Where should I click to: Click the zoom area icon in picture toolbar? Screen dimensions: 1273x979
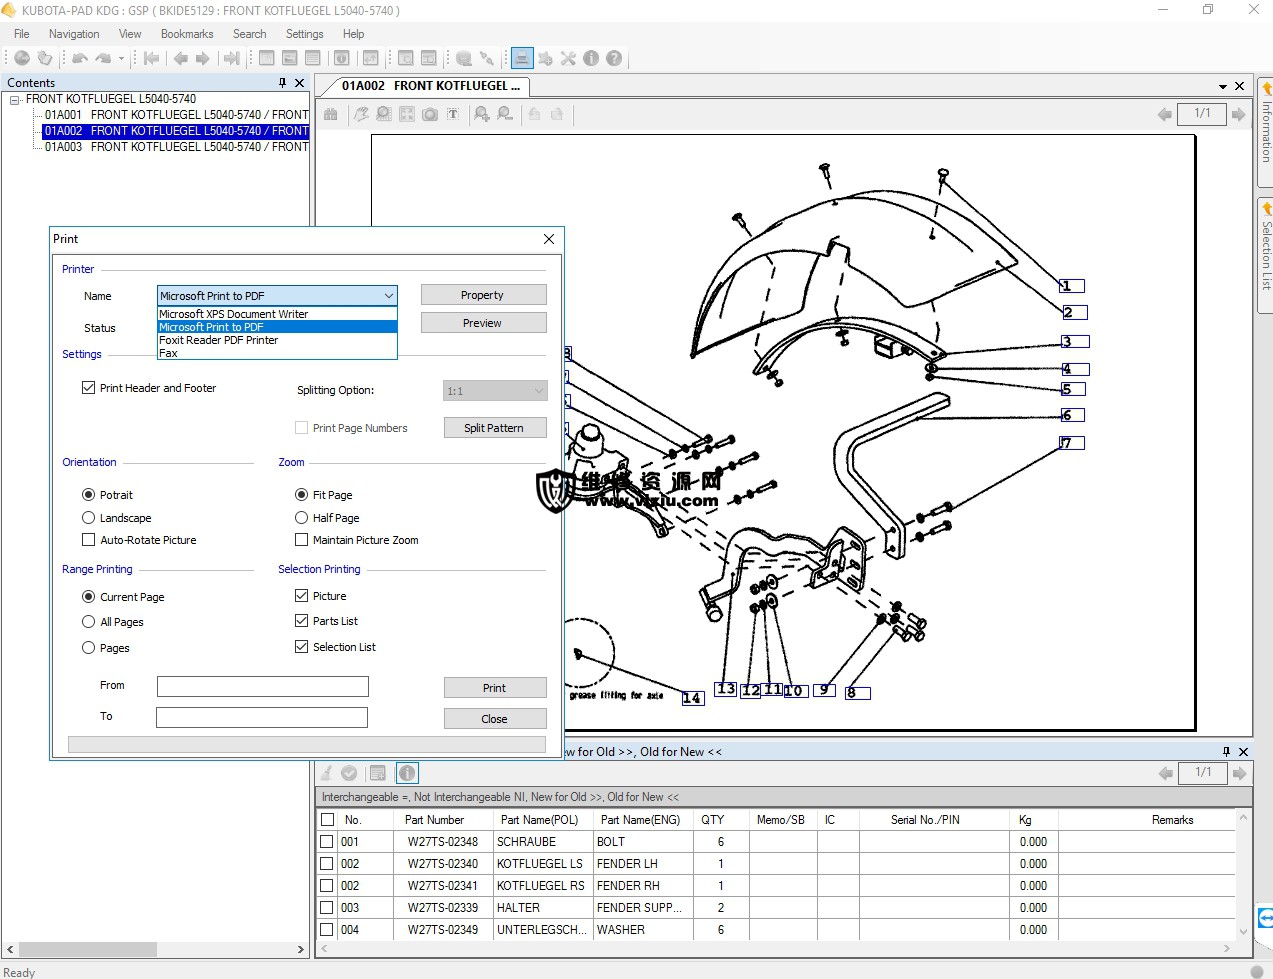[384, 114]
